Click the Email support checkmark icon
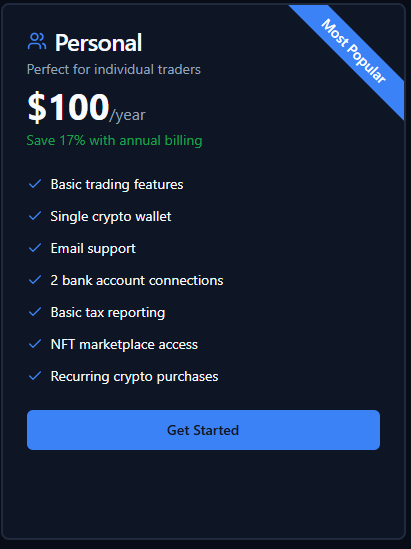The width and height of the screenshot is (411, 549). [35, 248]
